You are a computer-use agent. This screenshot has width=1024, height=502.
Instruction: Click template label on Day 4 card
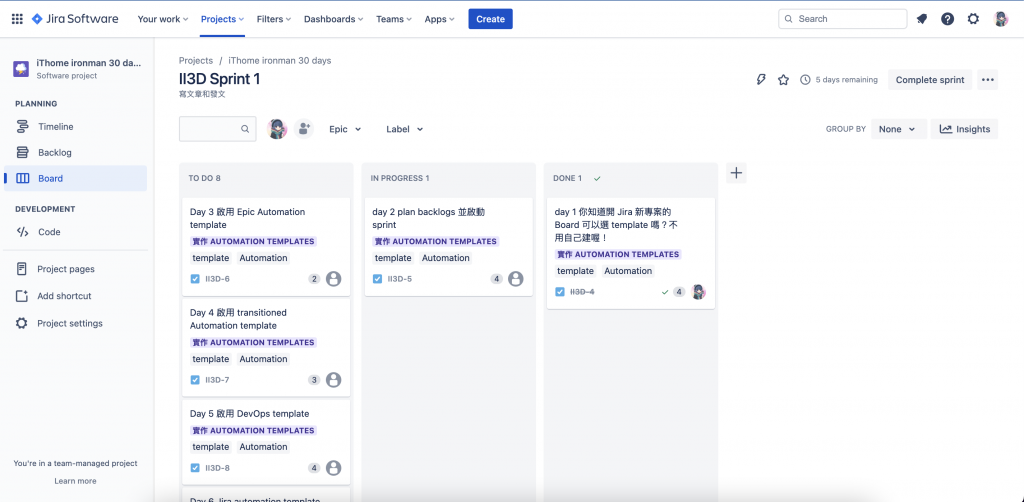pyautogui.click(x=211, y=359)
